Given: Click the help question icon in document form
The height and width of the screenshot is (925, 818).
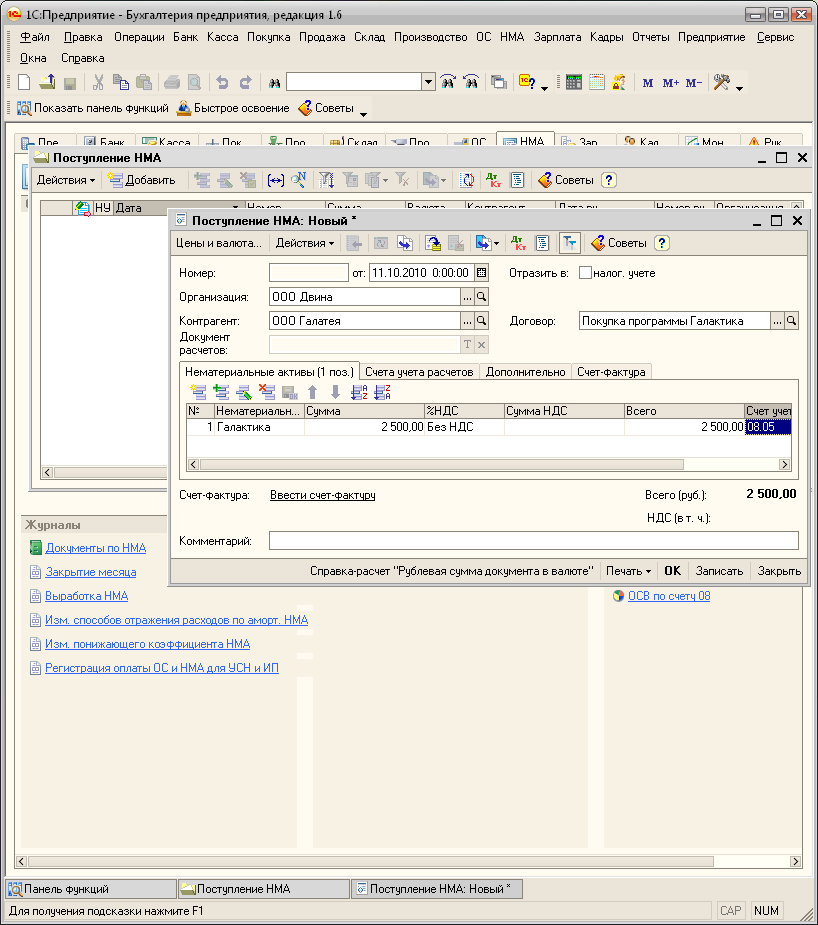Looking at the screenshot, I should 661,243.
